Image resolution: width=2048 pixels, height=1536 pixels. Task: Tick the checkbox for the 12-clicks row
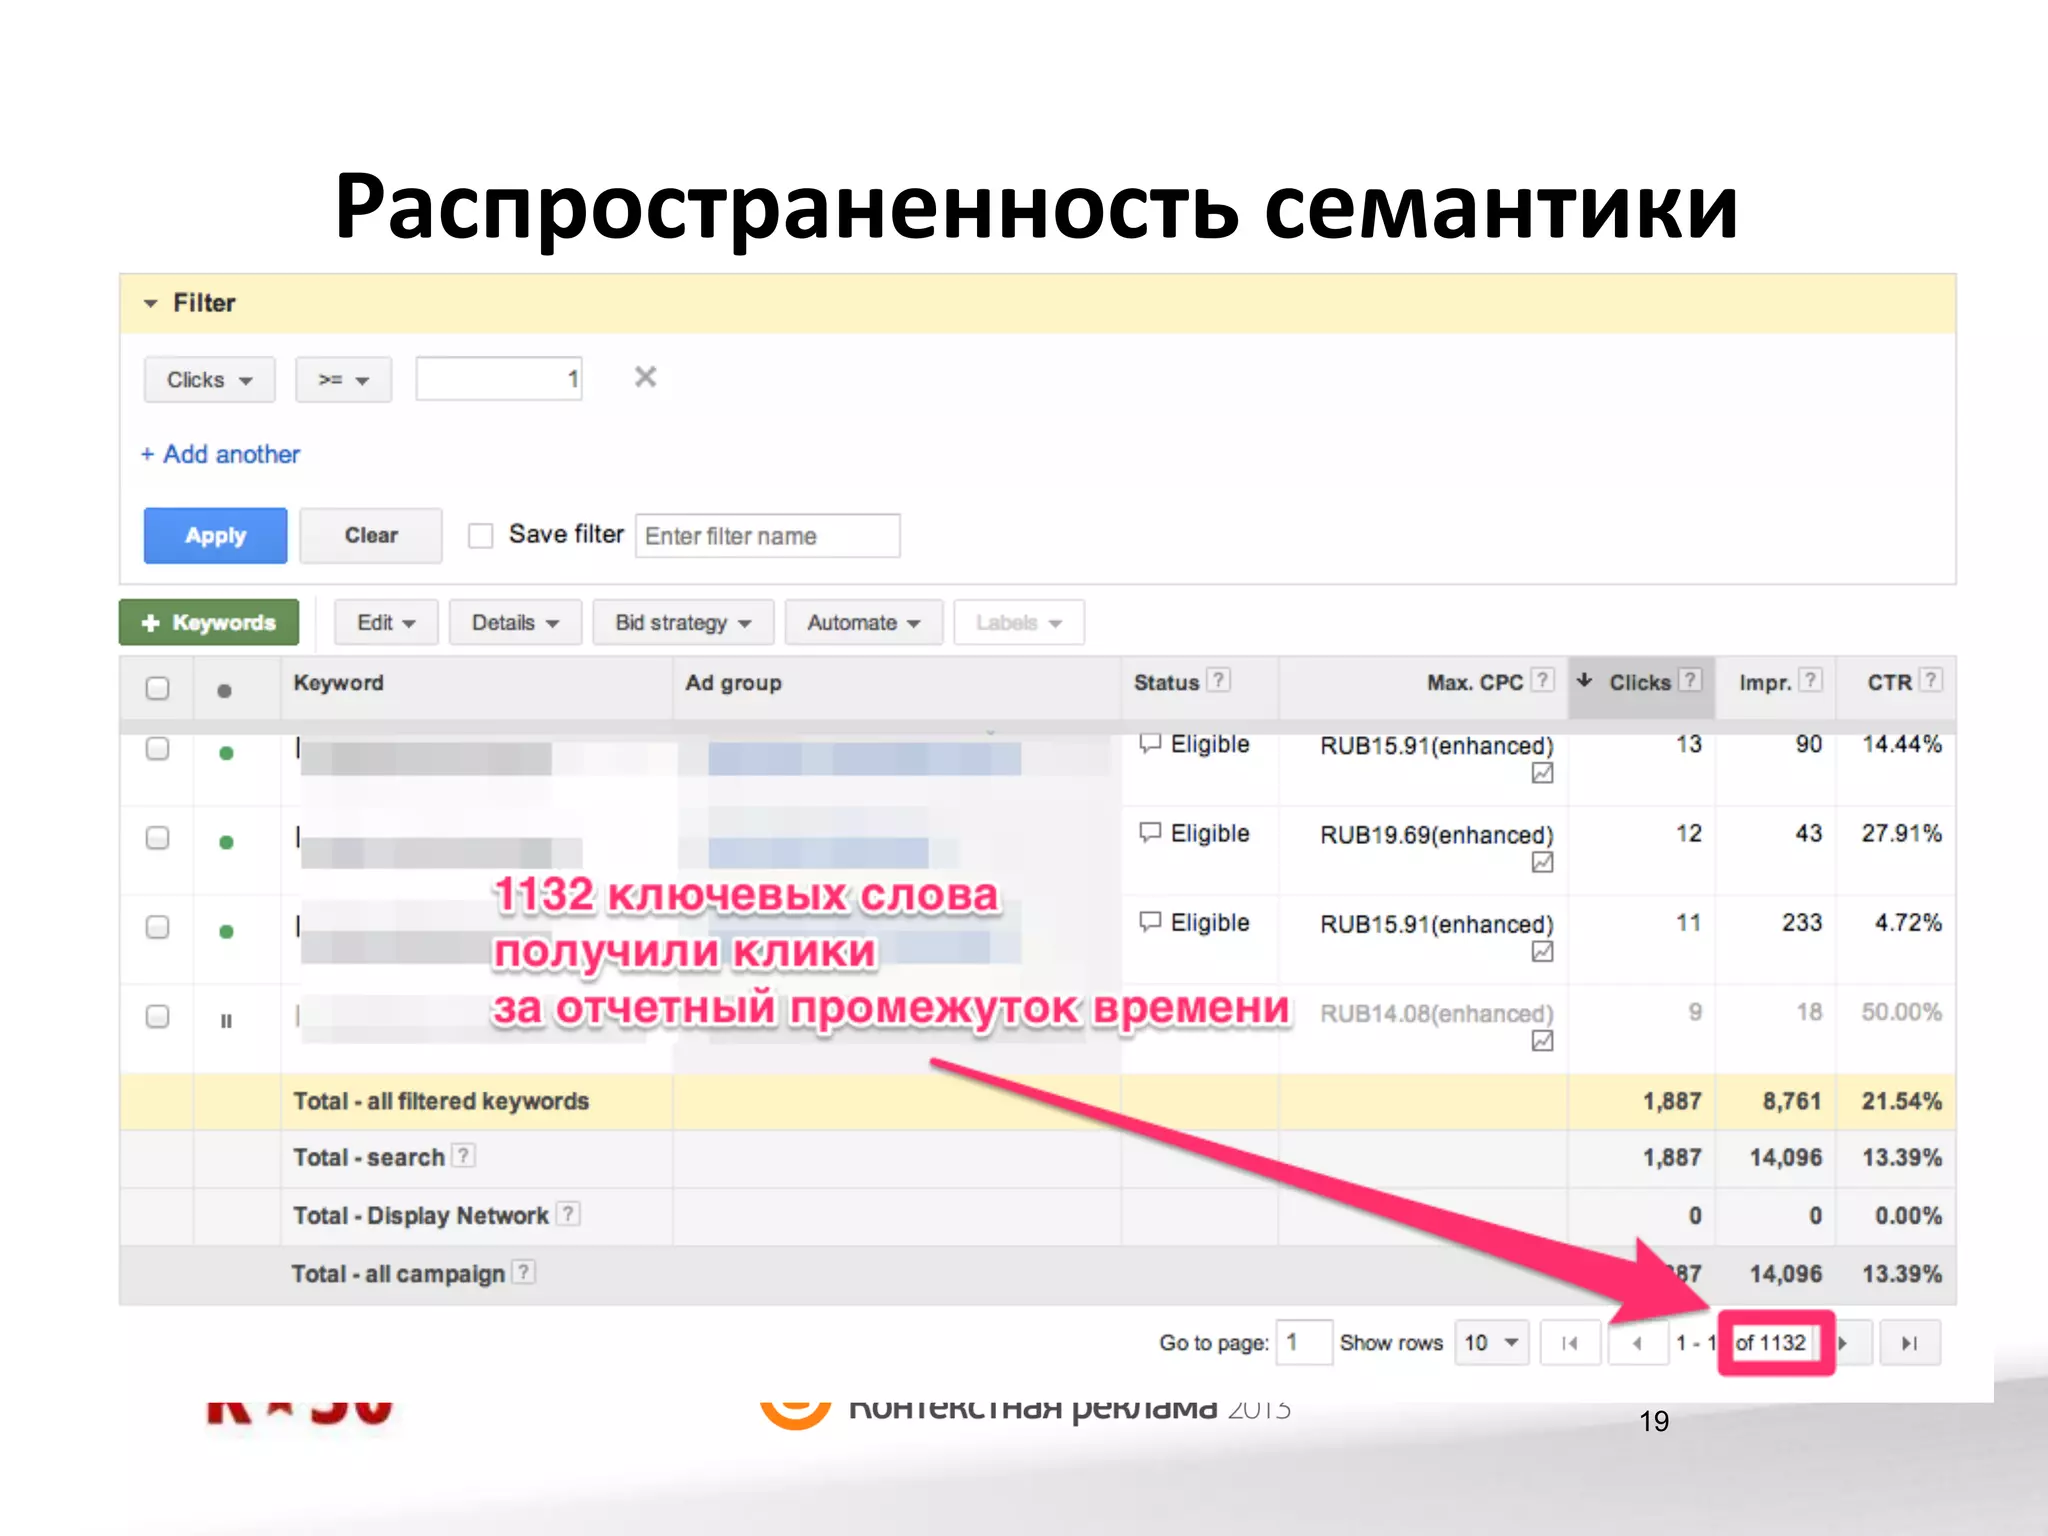coord(157,838)
